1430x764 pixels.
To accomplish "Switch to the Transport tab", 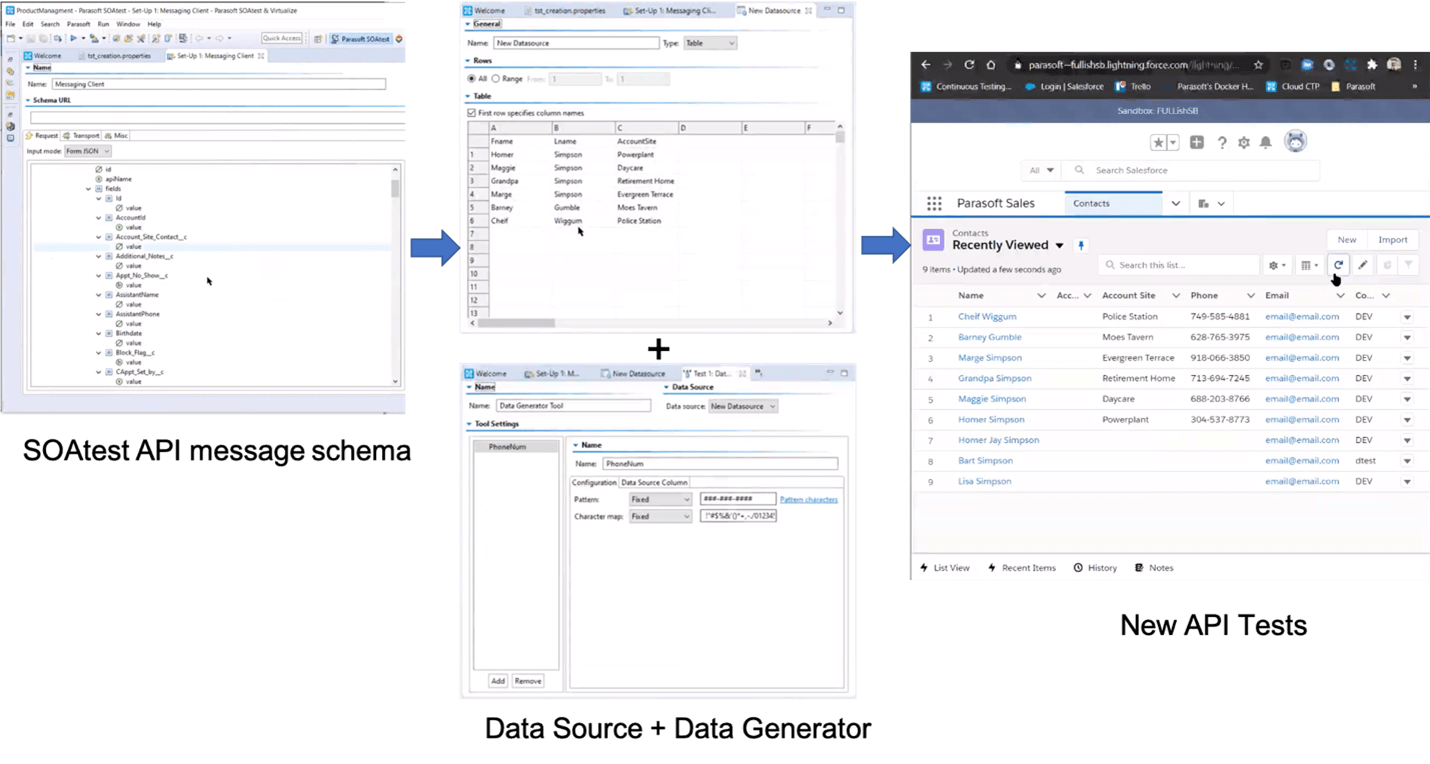I will click(82, 136).
